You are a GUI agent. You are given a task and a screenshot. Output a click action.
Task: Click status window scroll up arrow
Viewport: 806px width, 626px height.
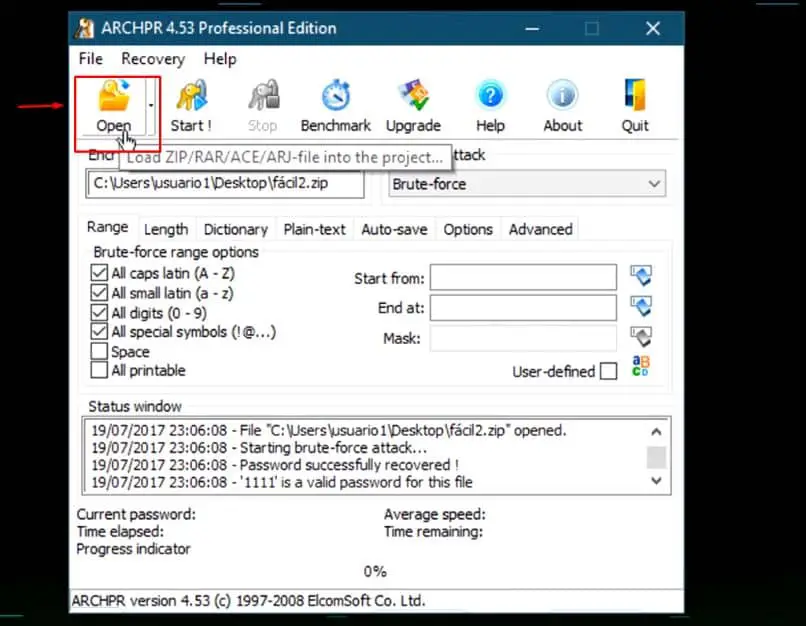(x=656, y=432)
